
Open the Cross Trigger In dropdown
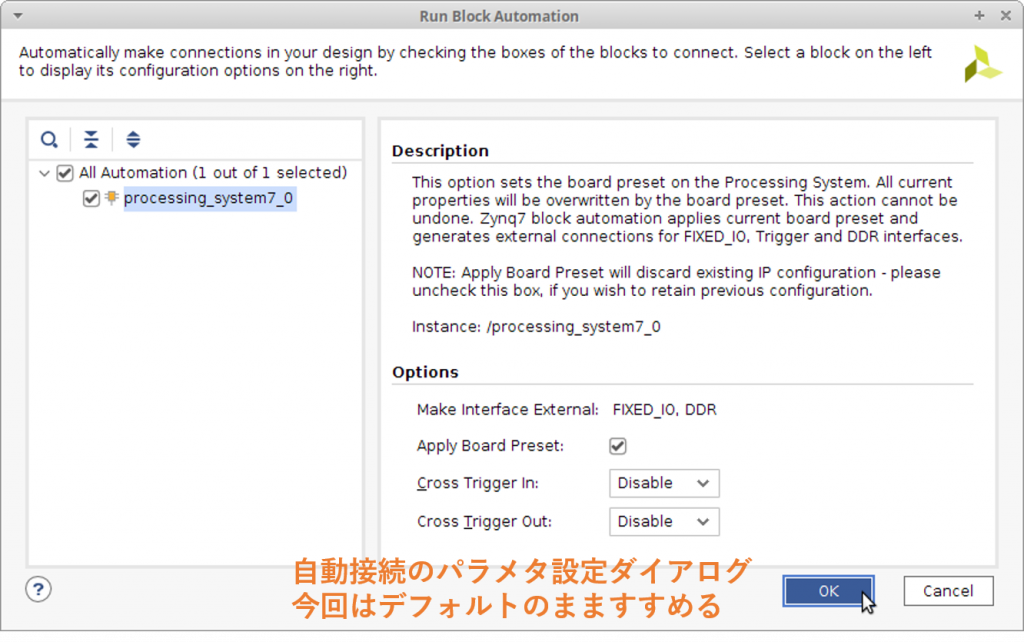point(664,483)
